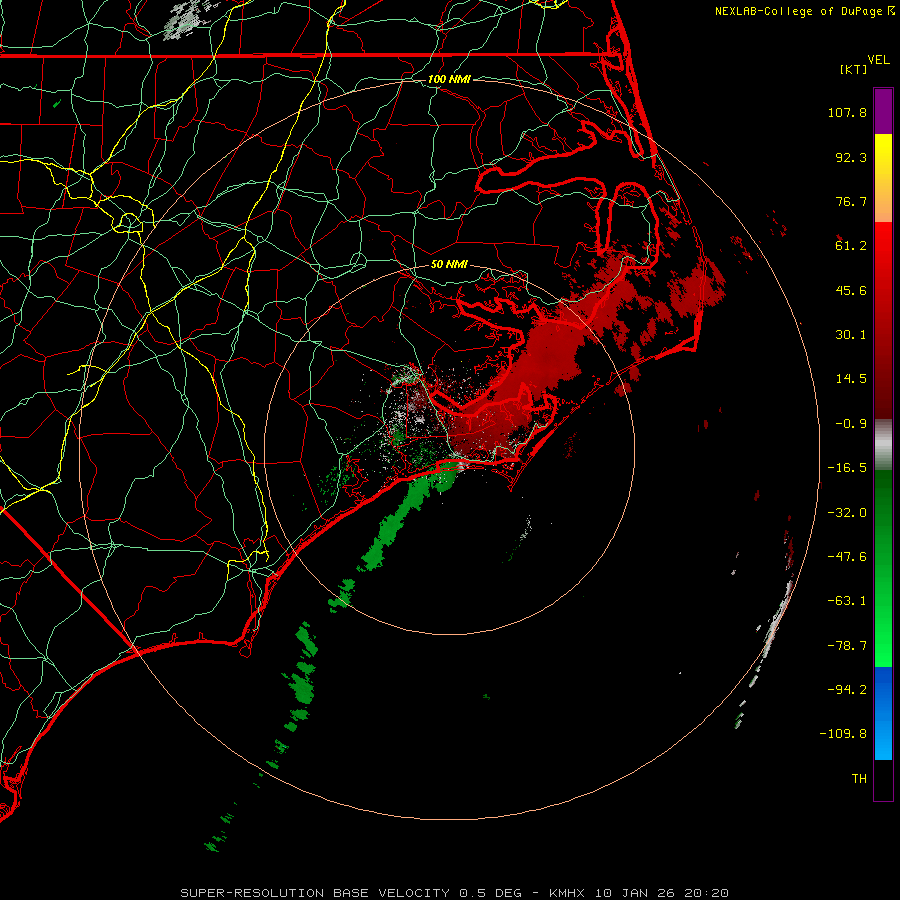Click the 14.5 scale value
The height and width of the screenshot is (900, 900).
coord(851,379)
